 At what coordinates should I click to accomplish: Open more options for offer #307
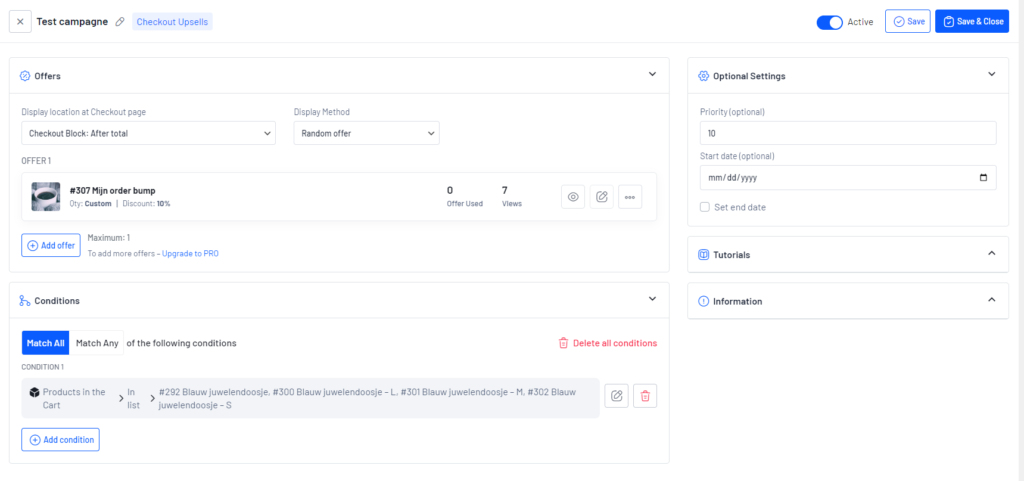pos(630,197)
